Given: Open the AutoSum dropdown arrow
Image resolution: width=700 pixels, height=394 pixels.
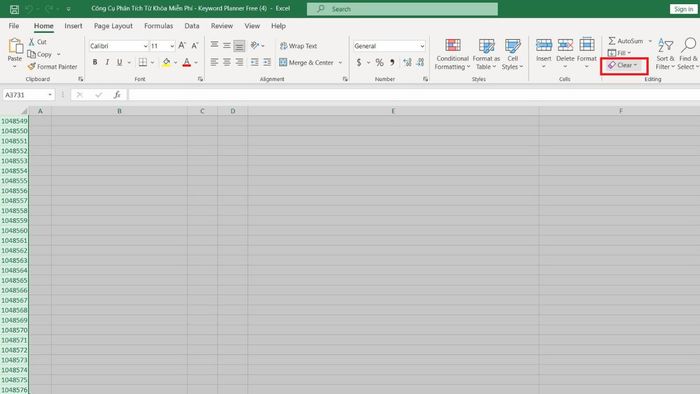Looking at the screenshot, I should [x=650, y=41].
